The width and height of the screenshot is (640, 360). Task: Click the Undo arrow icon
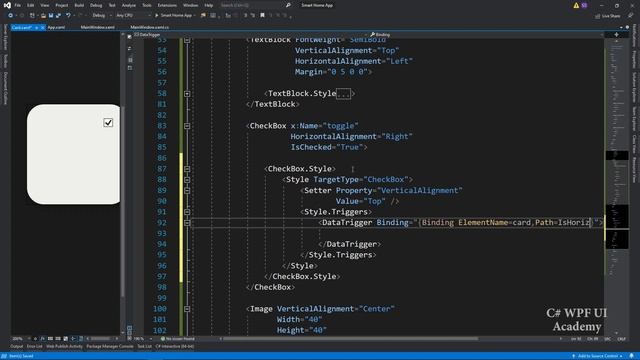tap(68, 16)
